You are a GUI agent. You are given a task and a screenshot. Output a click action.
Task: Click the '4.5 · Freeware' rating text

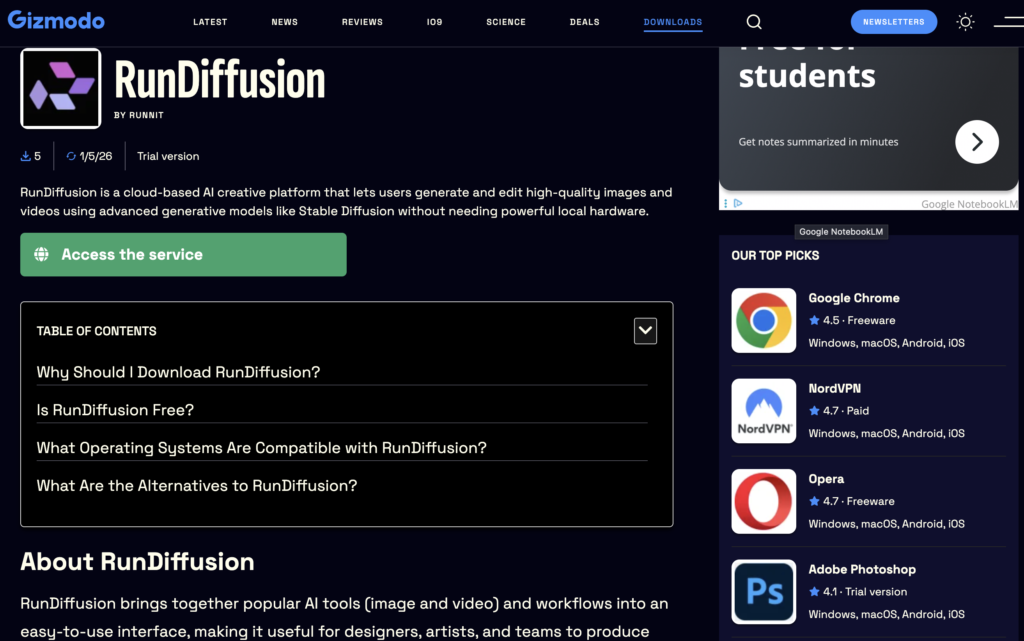[x=859, y=320]
